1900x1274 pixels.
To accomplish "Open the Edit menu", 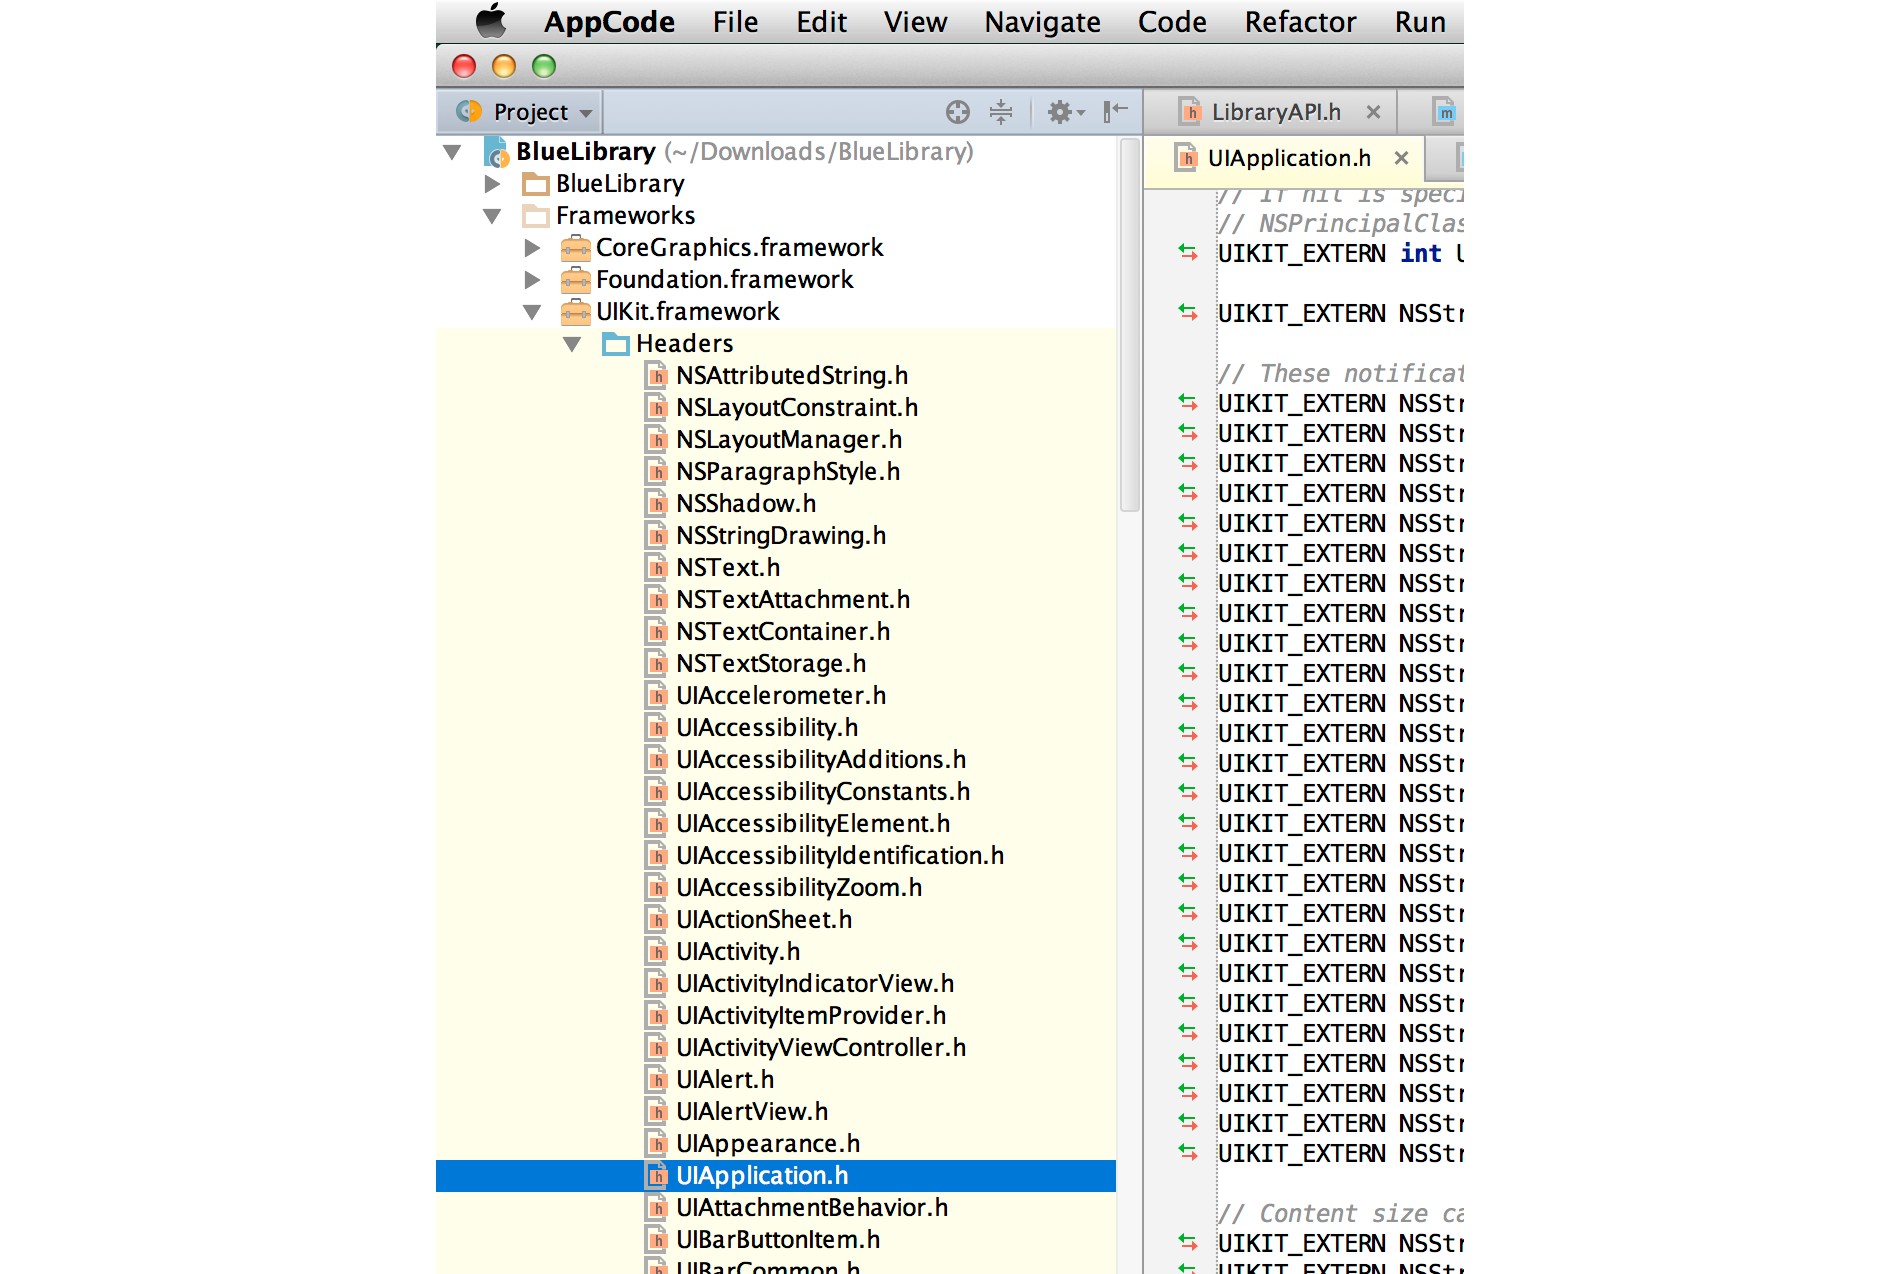I will (821, 22).
